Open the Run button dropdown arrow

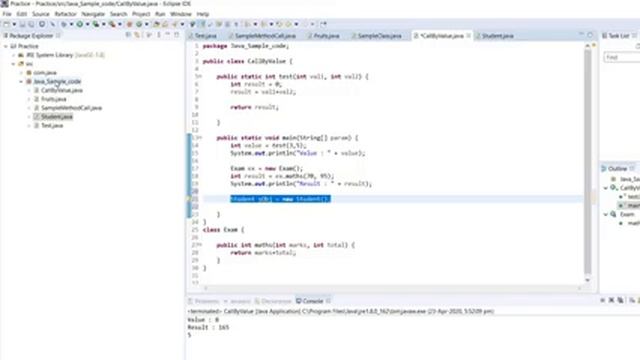pos(87,24)
